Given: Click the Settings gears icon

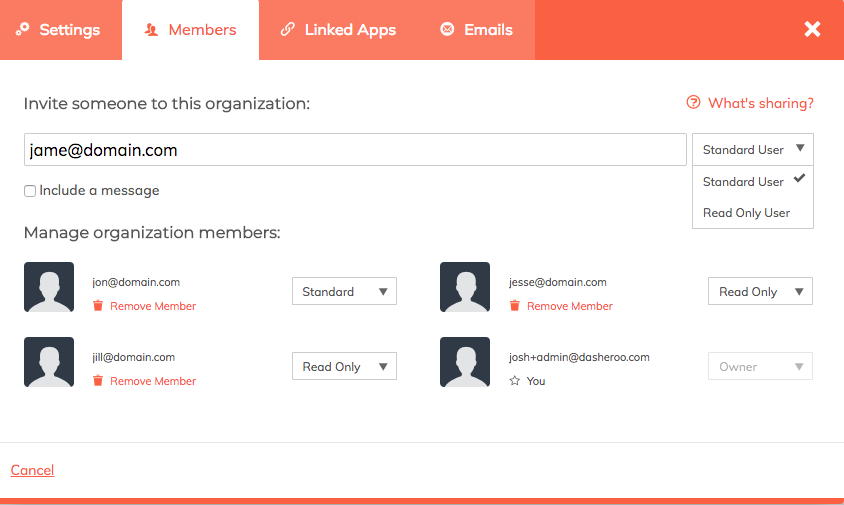Looking at the screenshot, I should (23, 30).
